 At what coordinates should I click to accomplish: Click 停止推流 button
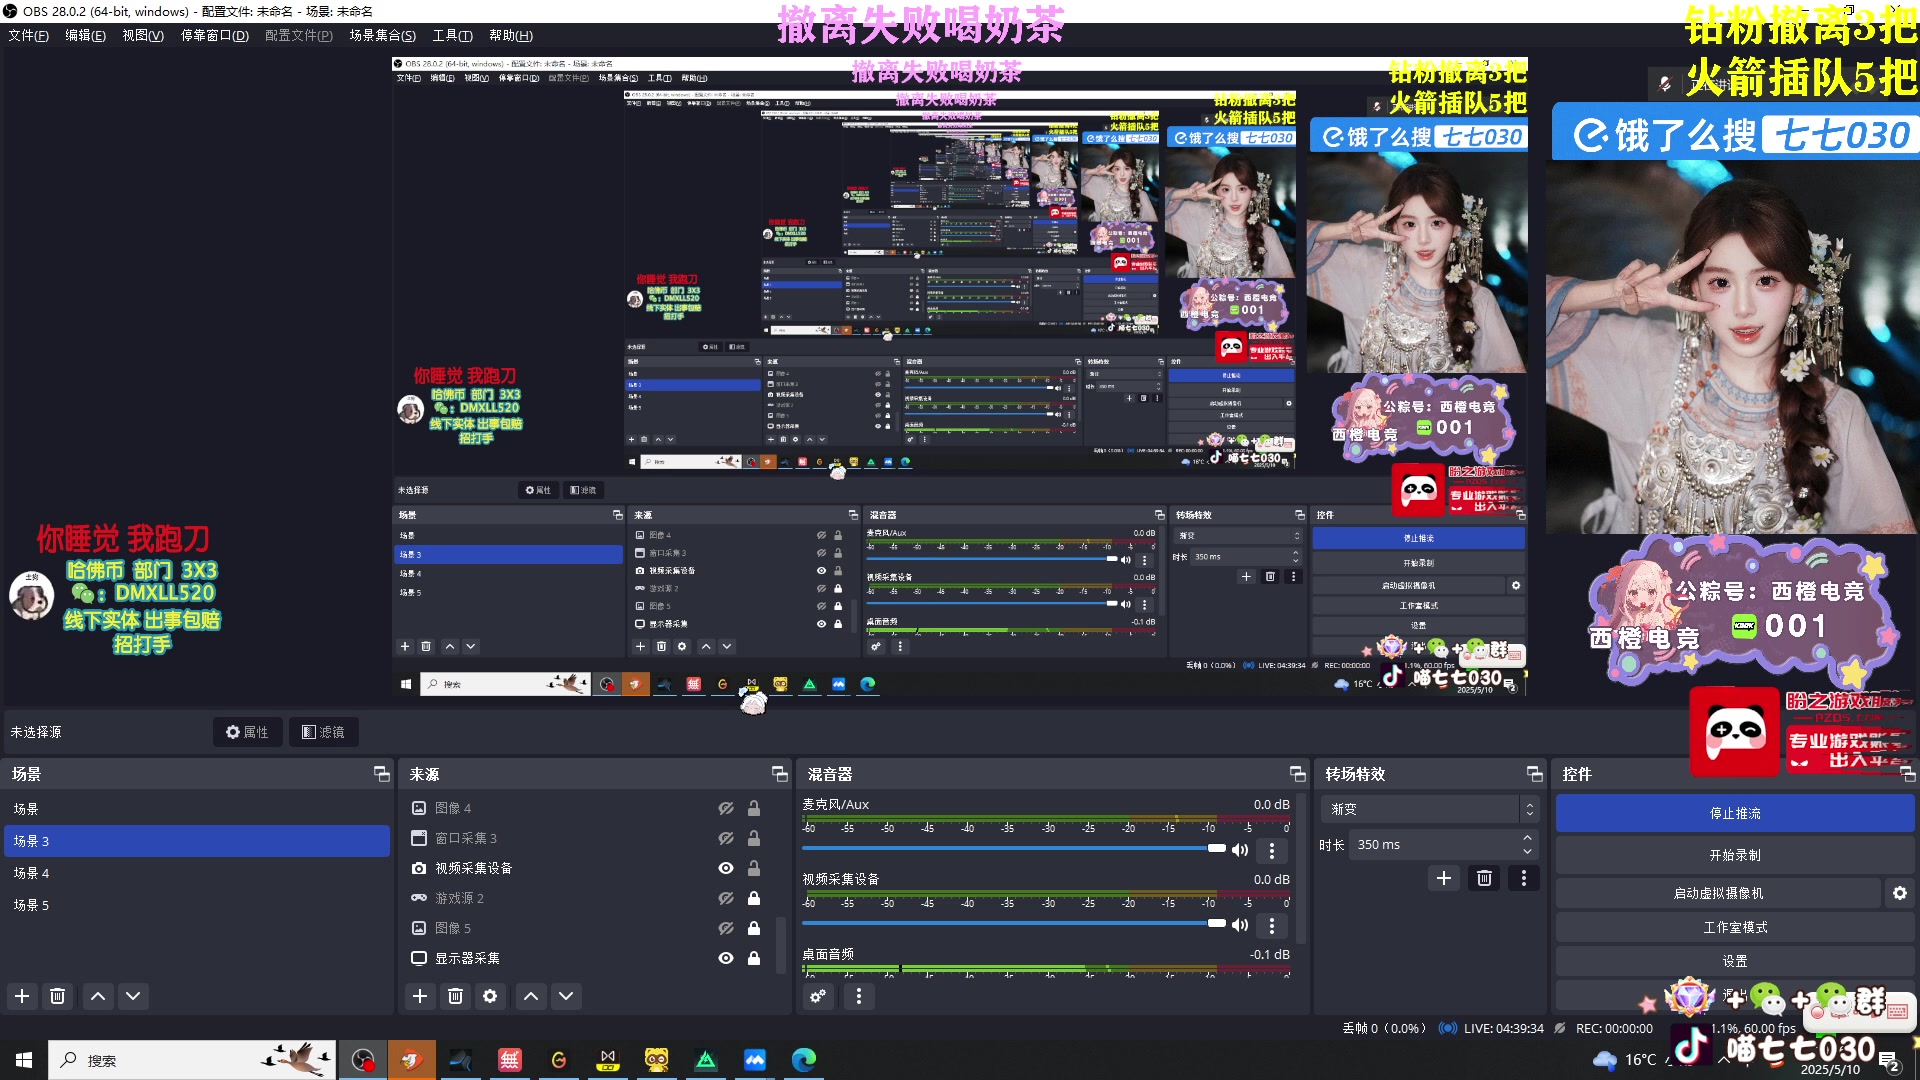point(1735,814)
